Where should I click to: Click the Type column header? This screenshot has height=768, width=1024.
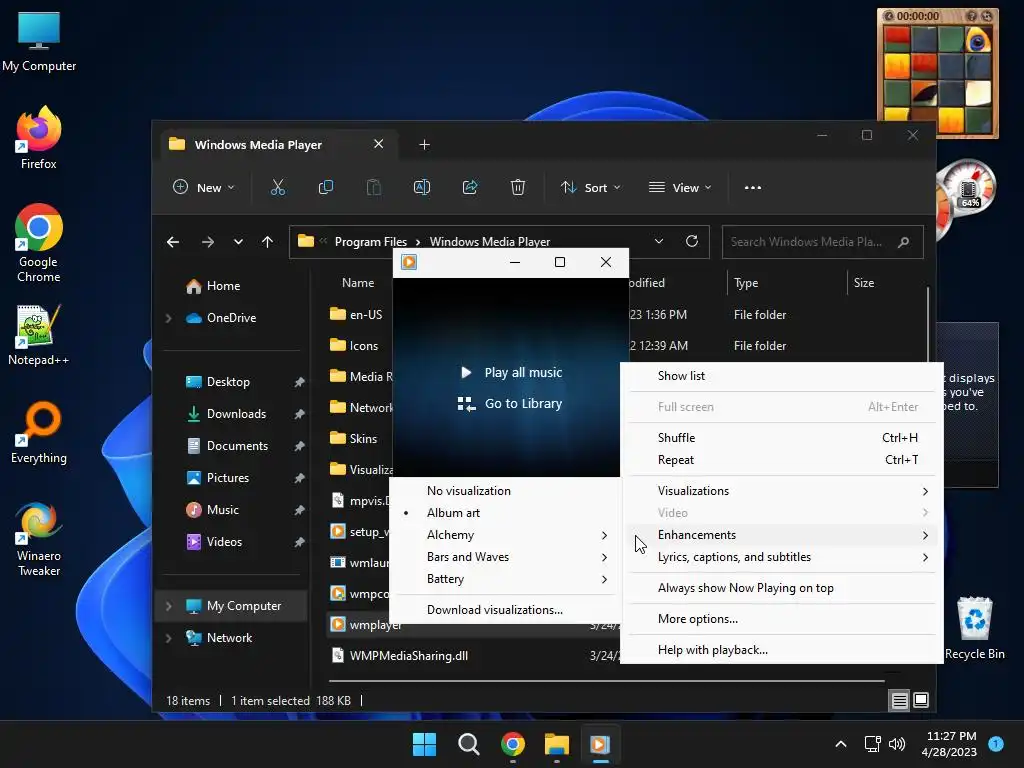click(746, 283)
